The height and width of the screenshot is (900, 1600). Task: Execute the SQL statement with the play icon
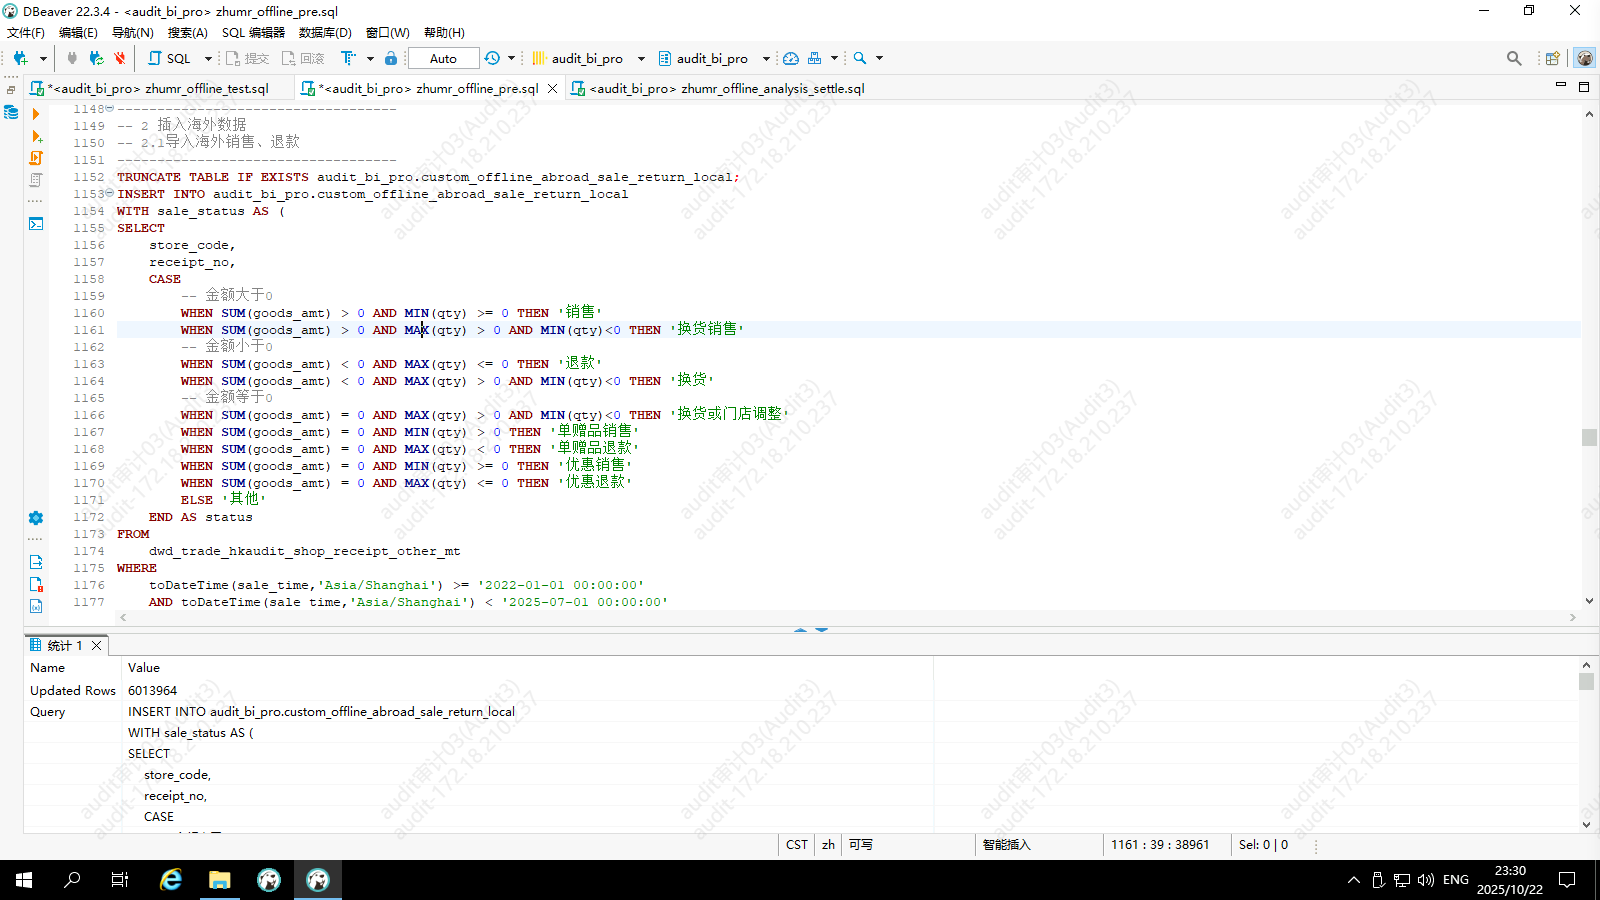coord(36,114)
